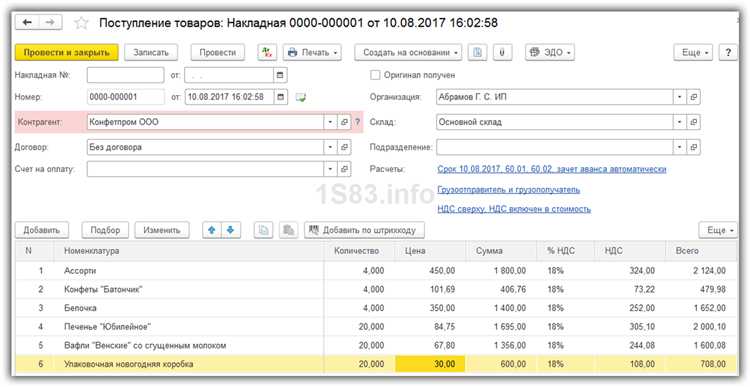Select the Белочка row
Image resolution: width=750 pixels, height=387 pixels.
(376, 308)
